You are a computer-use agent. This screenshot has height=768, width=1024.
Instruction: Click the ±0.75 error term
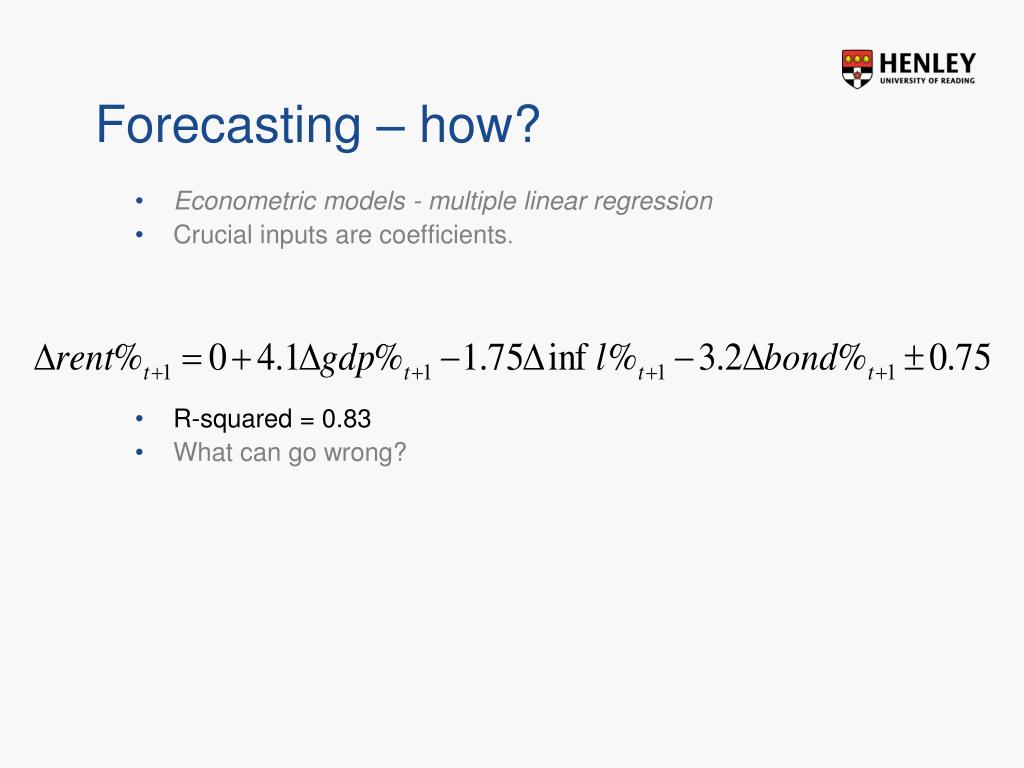[947, 358]
